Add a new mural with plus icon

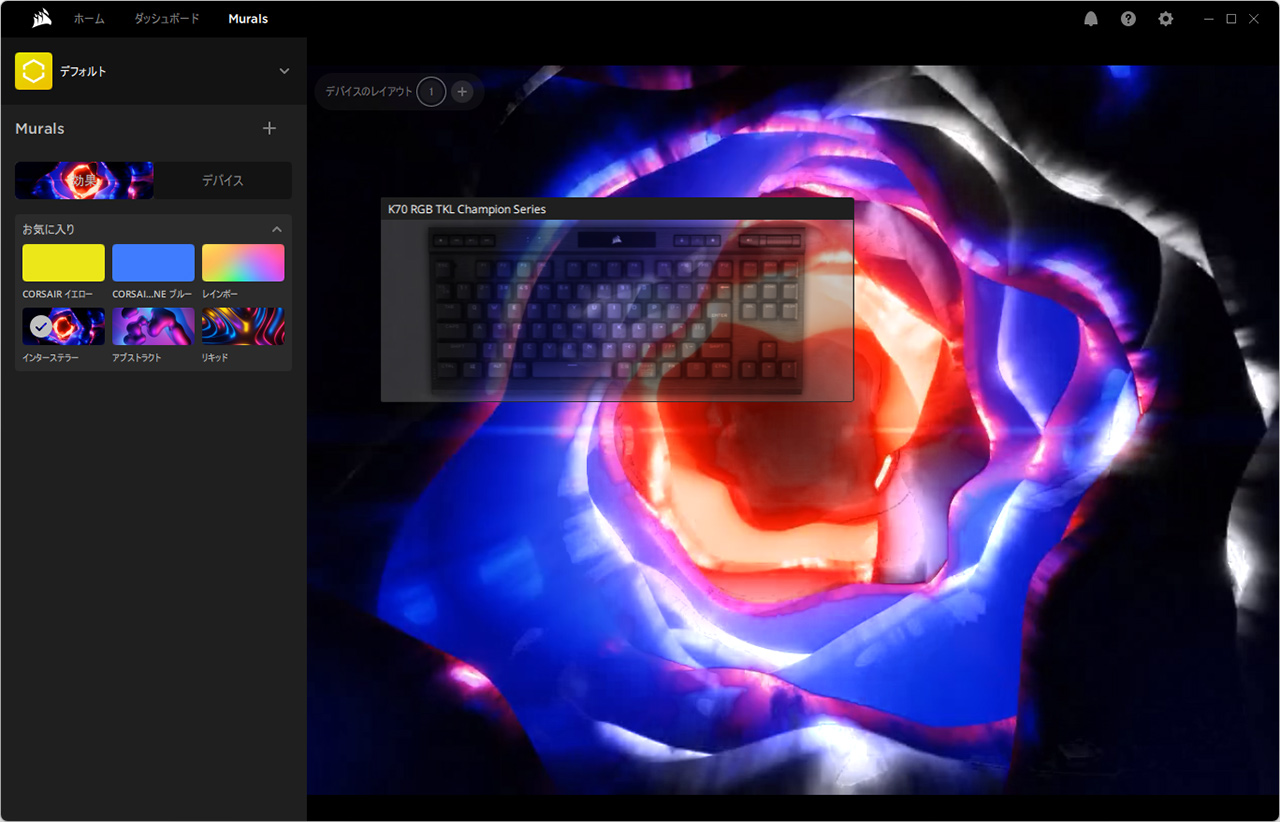point(269,128)
